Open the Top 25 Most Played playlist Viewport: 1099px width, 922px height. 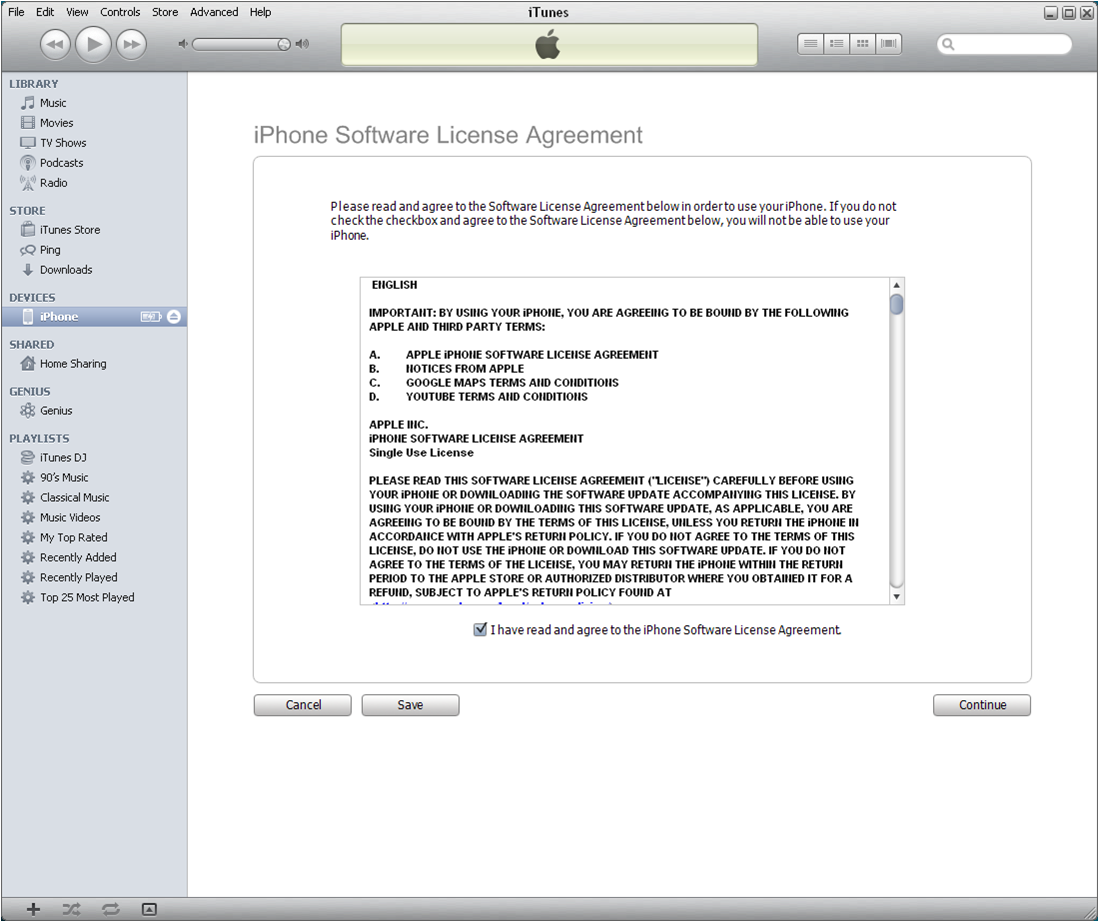94,597
